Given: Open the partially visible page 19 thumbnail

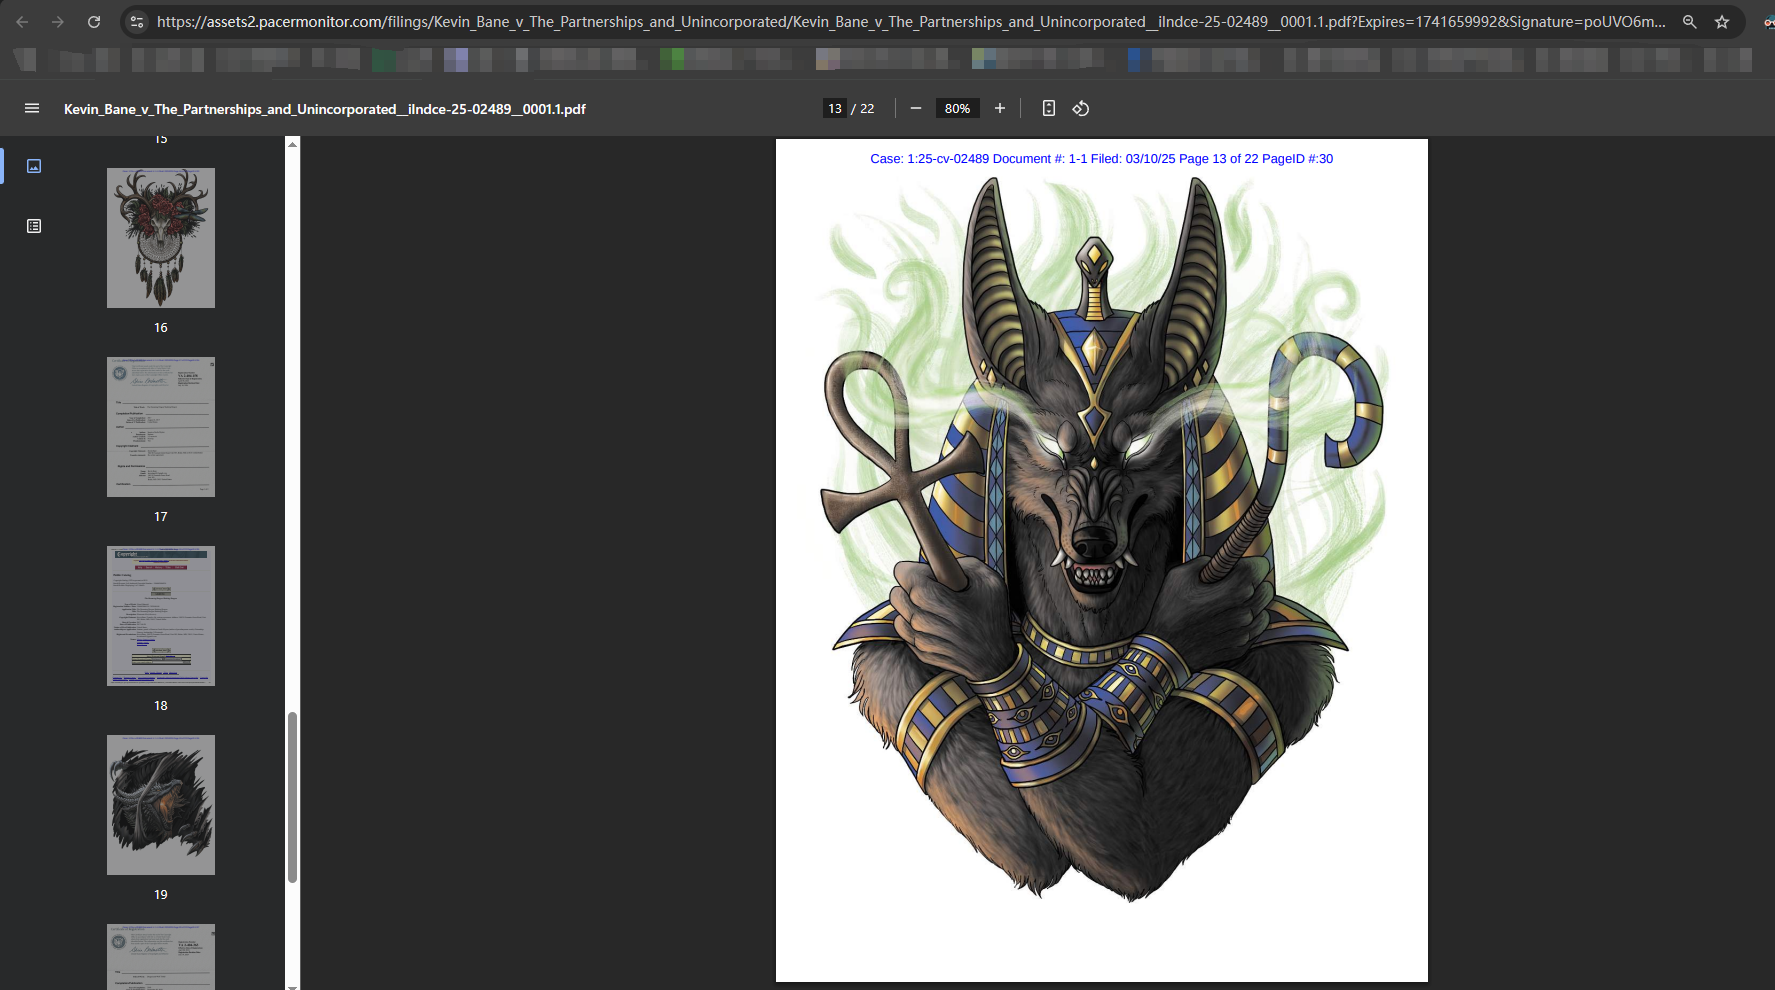Looking at the screenshot, I should [161, 956].
